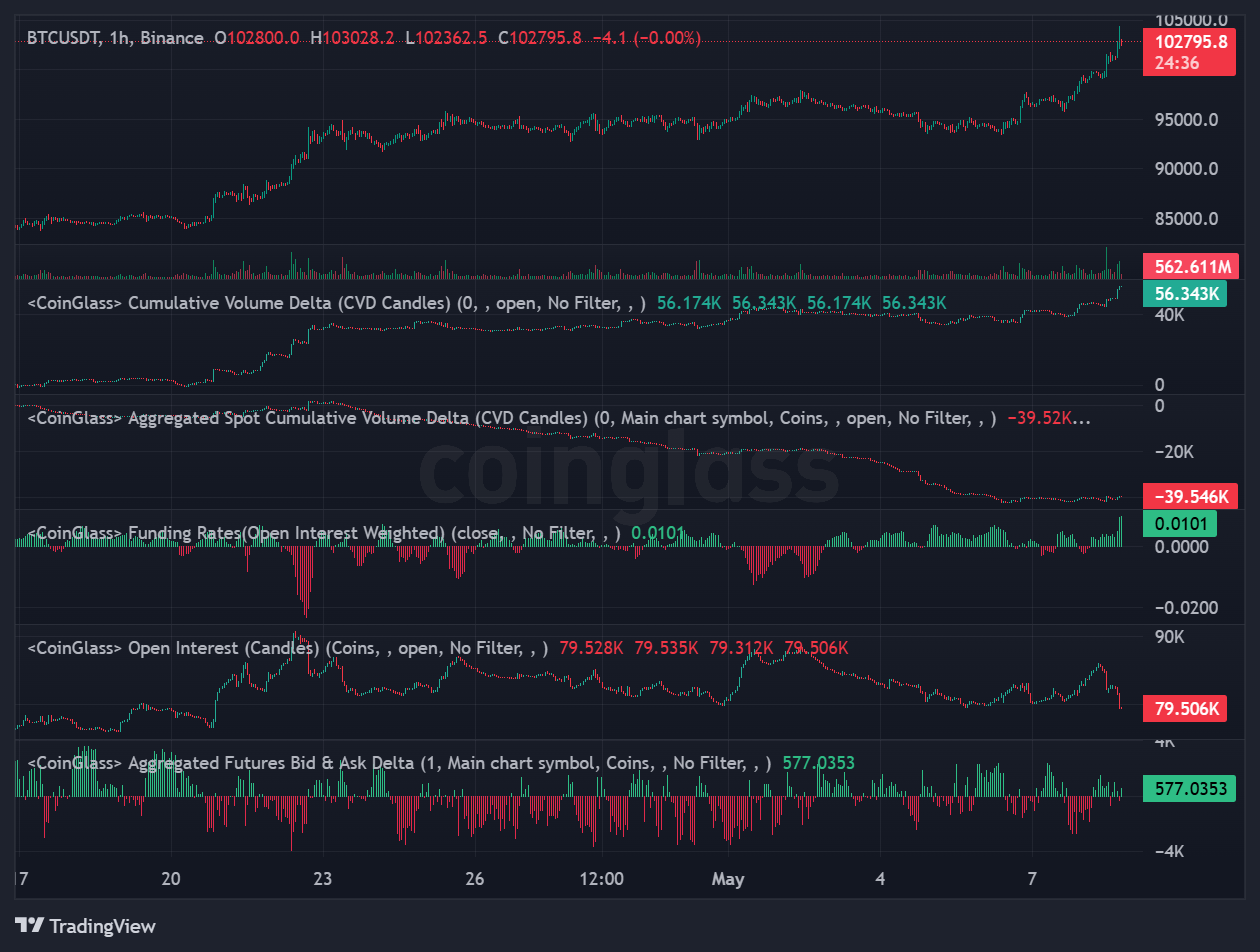1260x952 pixels.
Task: Click the May label on the time axis
Action: [x=728, y=879]
